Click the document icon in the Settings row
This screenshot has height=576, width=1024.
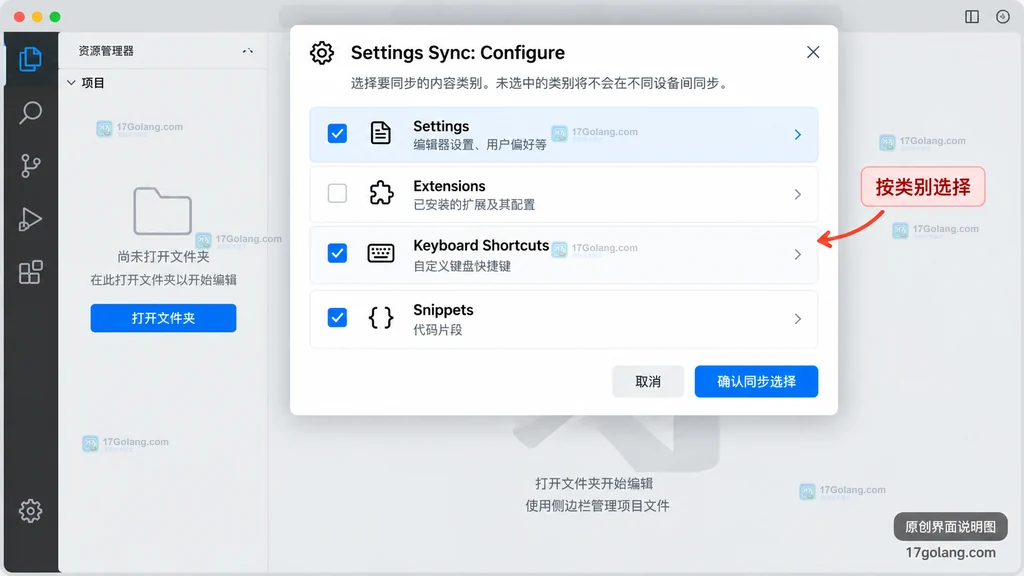click(380, 133)
